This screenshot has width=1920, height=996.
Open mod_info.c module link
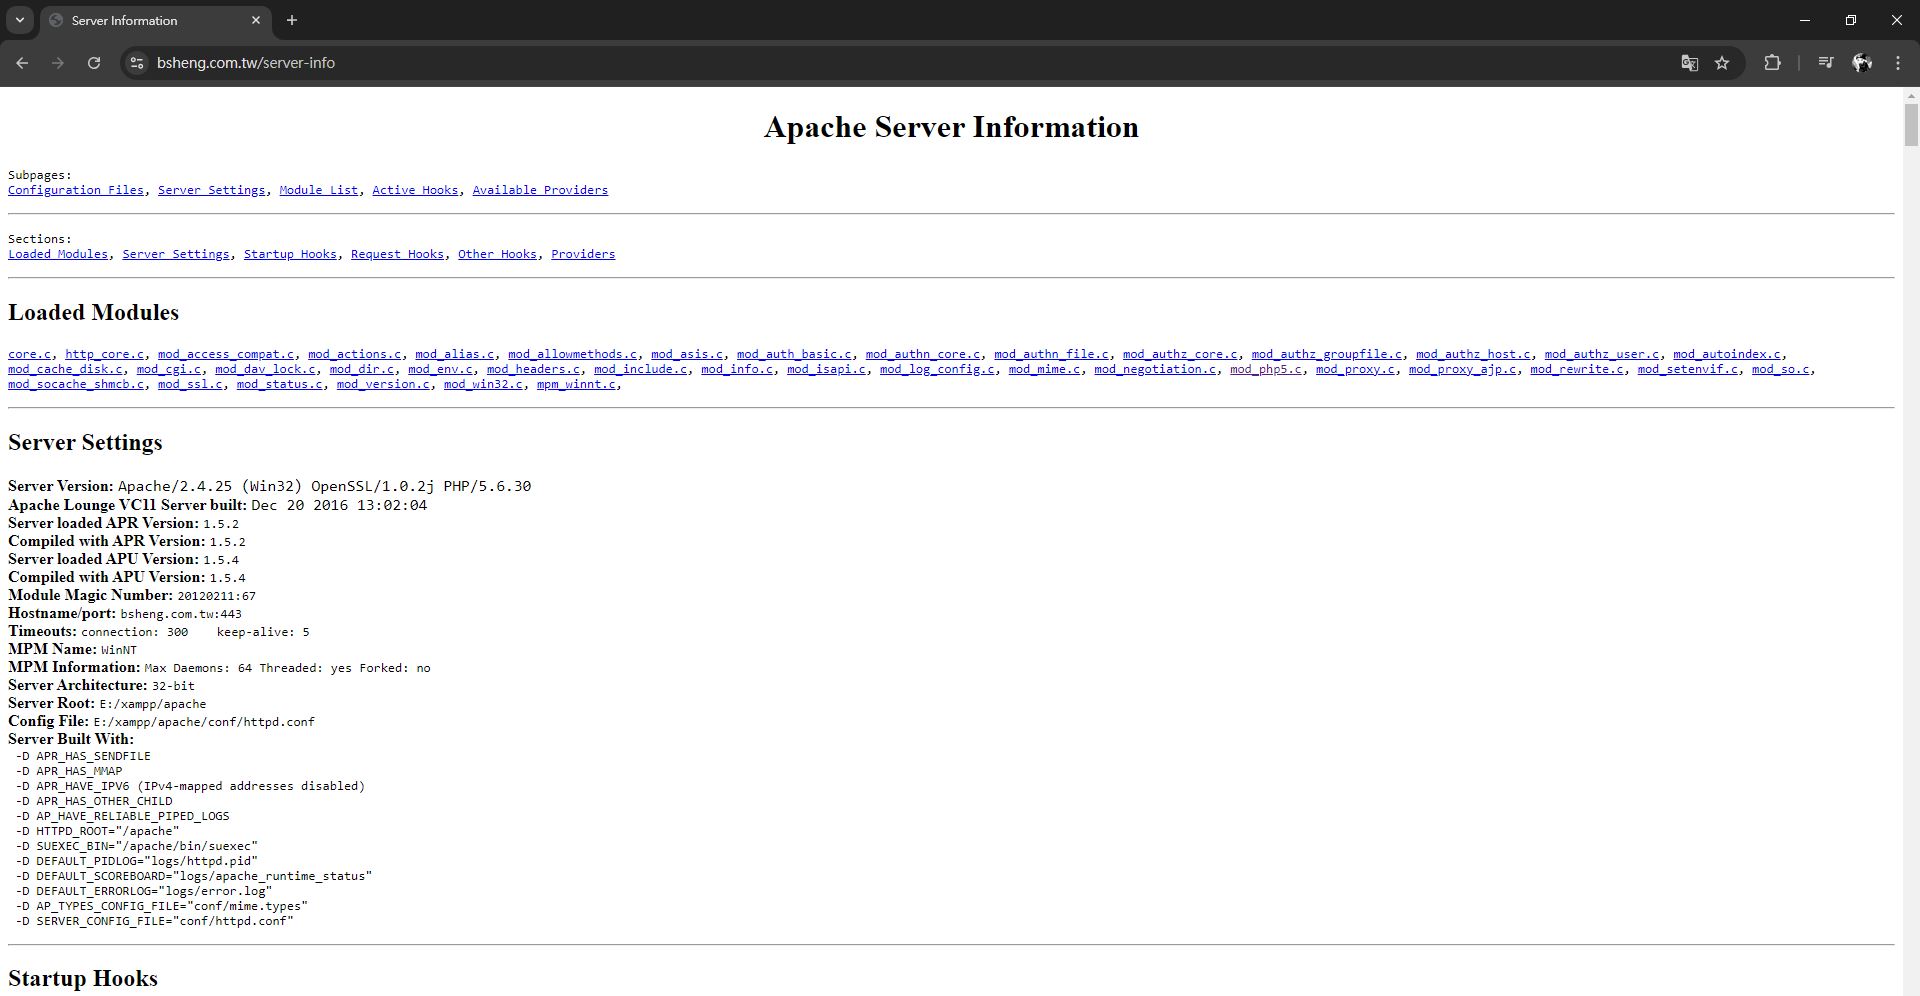(737, 369)
